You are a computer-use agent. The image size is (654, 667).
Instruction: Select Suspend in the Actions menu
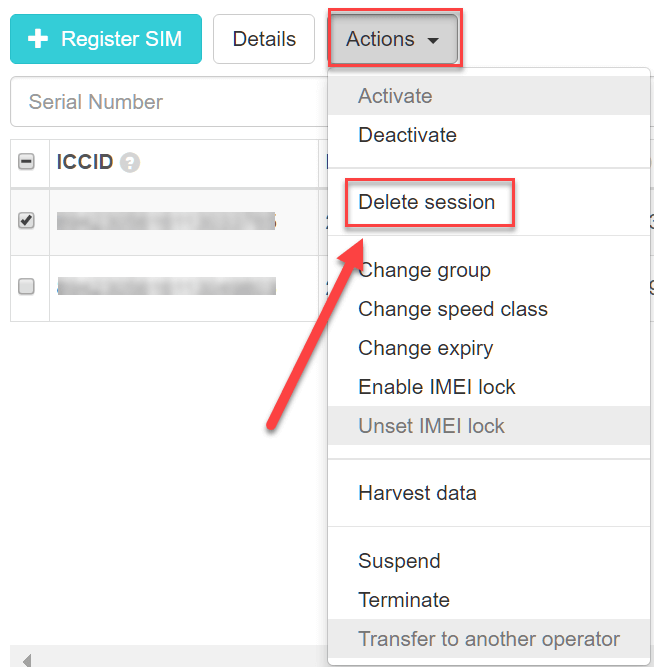pos(399,561)
